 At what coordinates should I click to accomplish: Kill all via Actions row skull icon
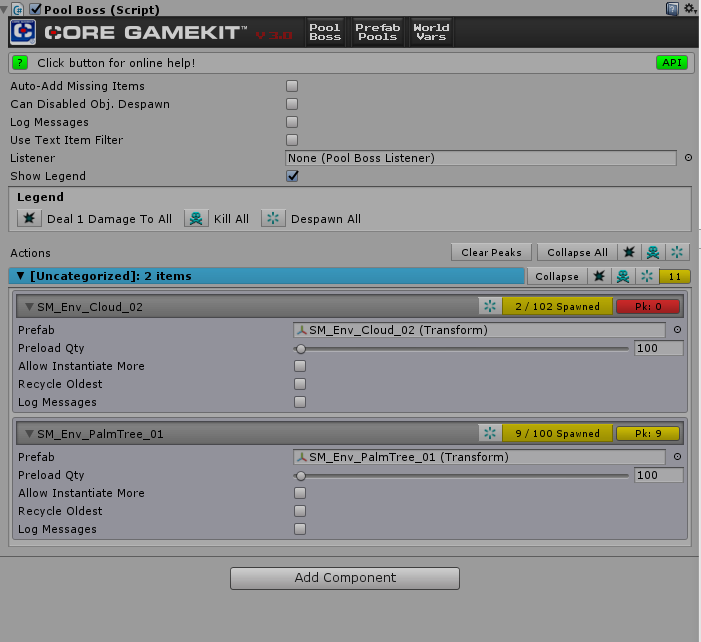[653, 252]
